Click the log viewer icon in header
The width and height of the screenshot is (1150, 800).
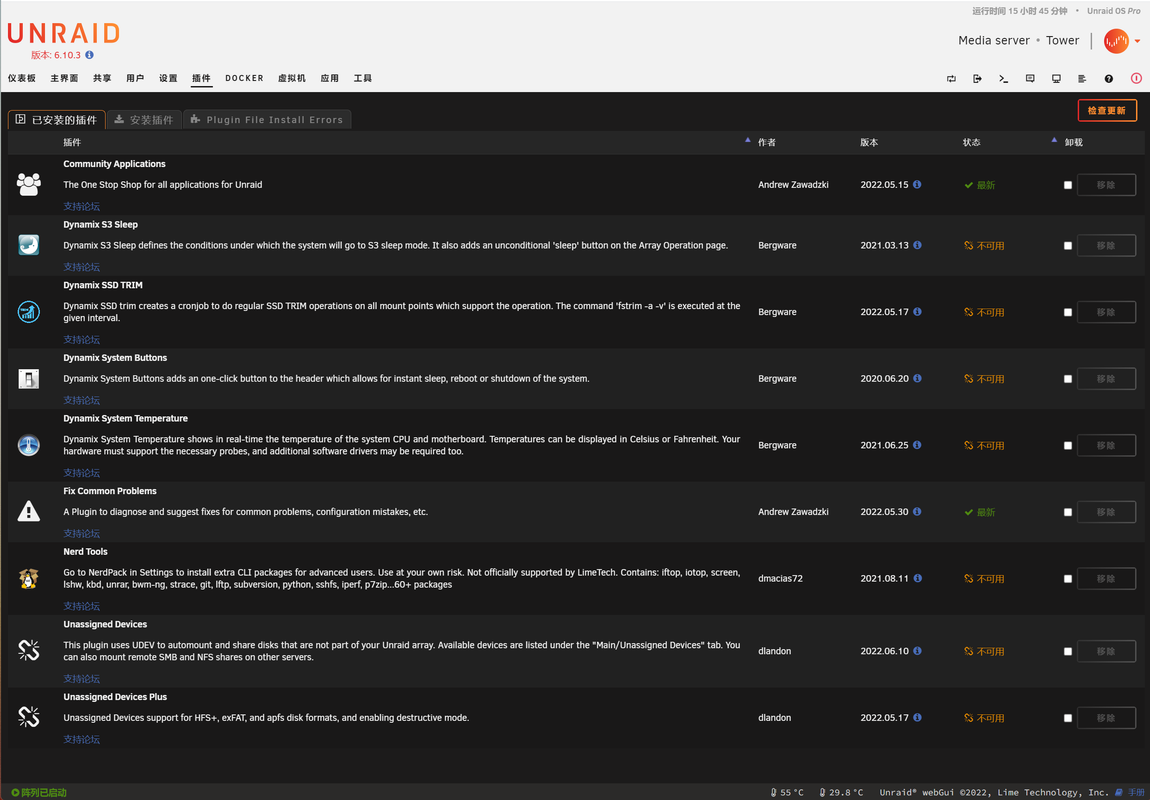[1082, 78]
